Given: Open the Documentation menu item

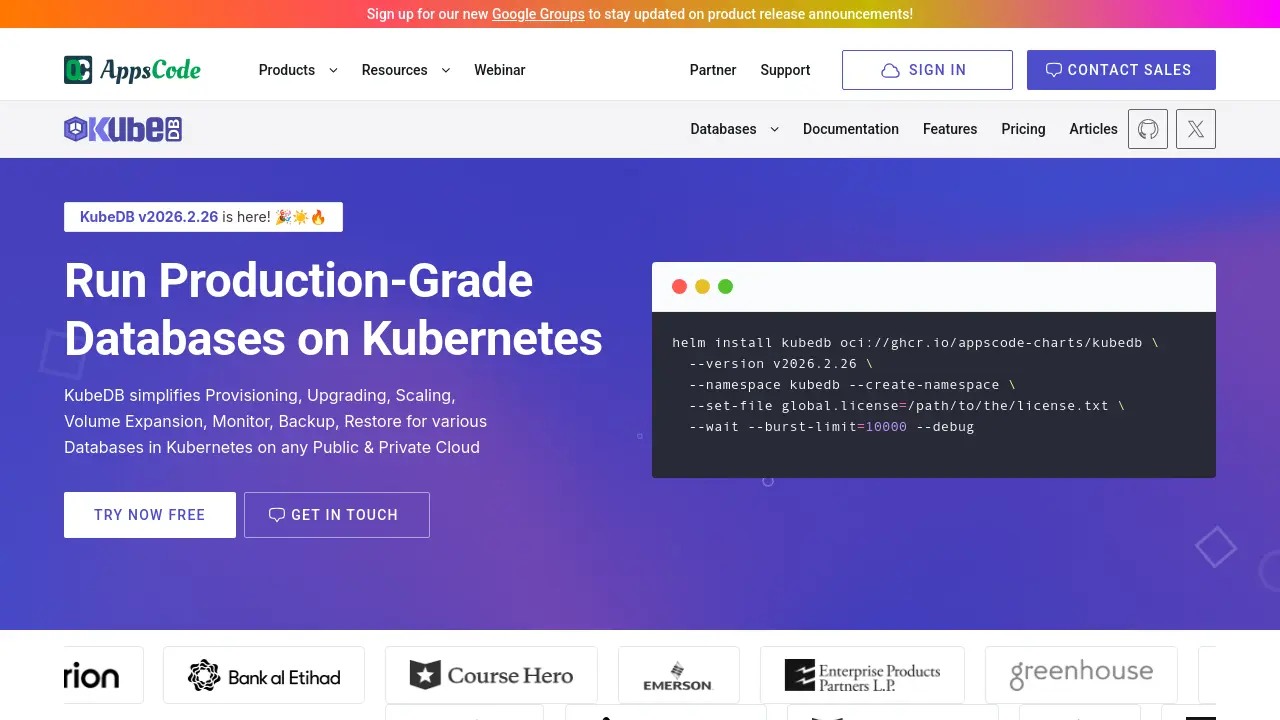Looking at the screenshot, I should pos(851,129).
